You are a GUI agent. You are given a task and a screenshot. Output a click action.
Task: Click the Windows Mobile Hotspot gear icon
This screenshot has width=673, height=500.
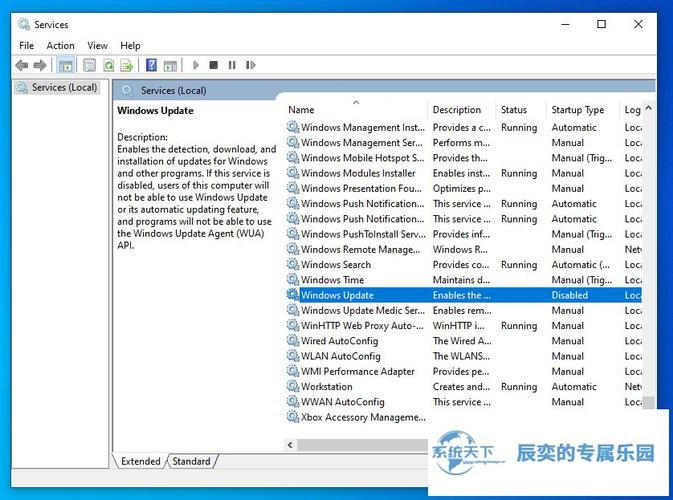pyautogui.click(x=293, y=158)
